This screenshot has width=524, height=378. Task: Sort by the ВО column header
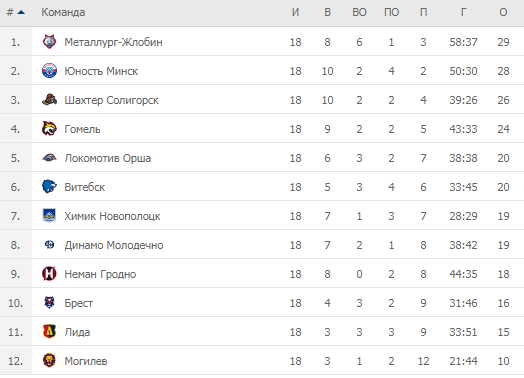pos(359,12)
